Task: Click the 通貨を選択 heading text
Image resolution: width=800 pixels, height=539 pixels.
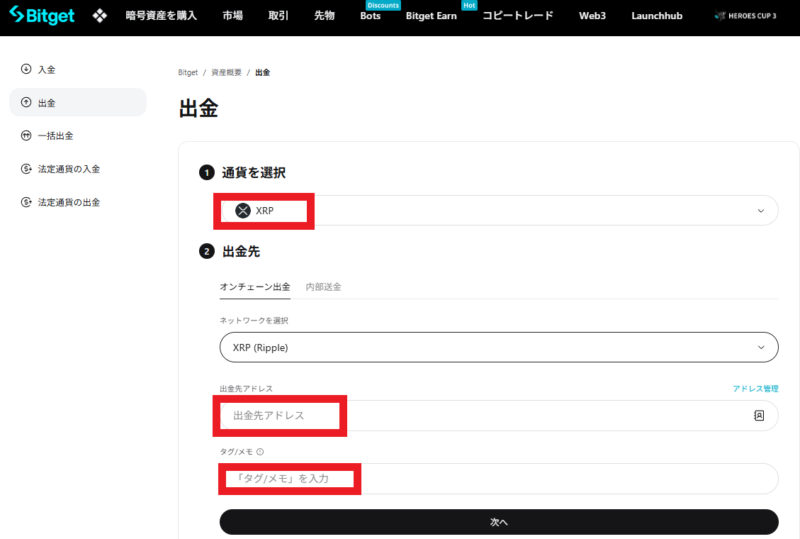Action: point(254,173)
